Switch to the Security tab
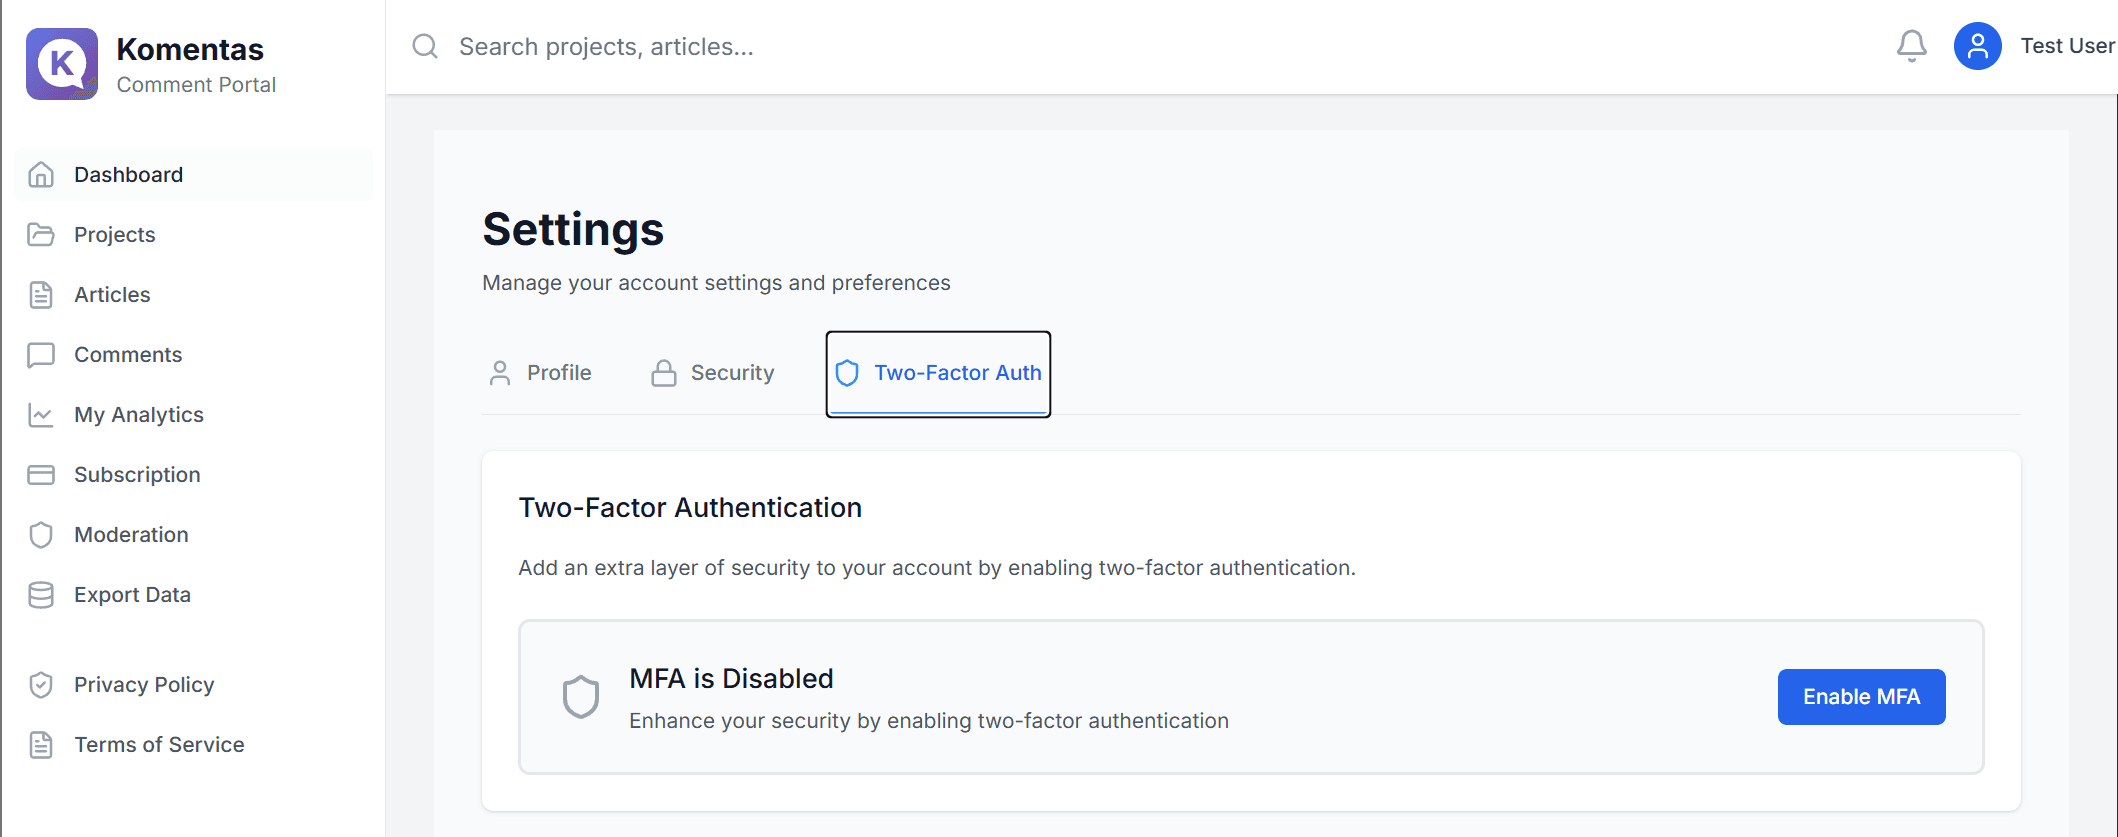The width and height of the screenshot is (2118, 837). pos(713,373)
